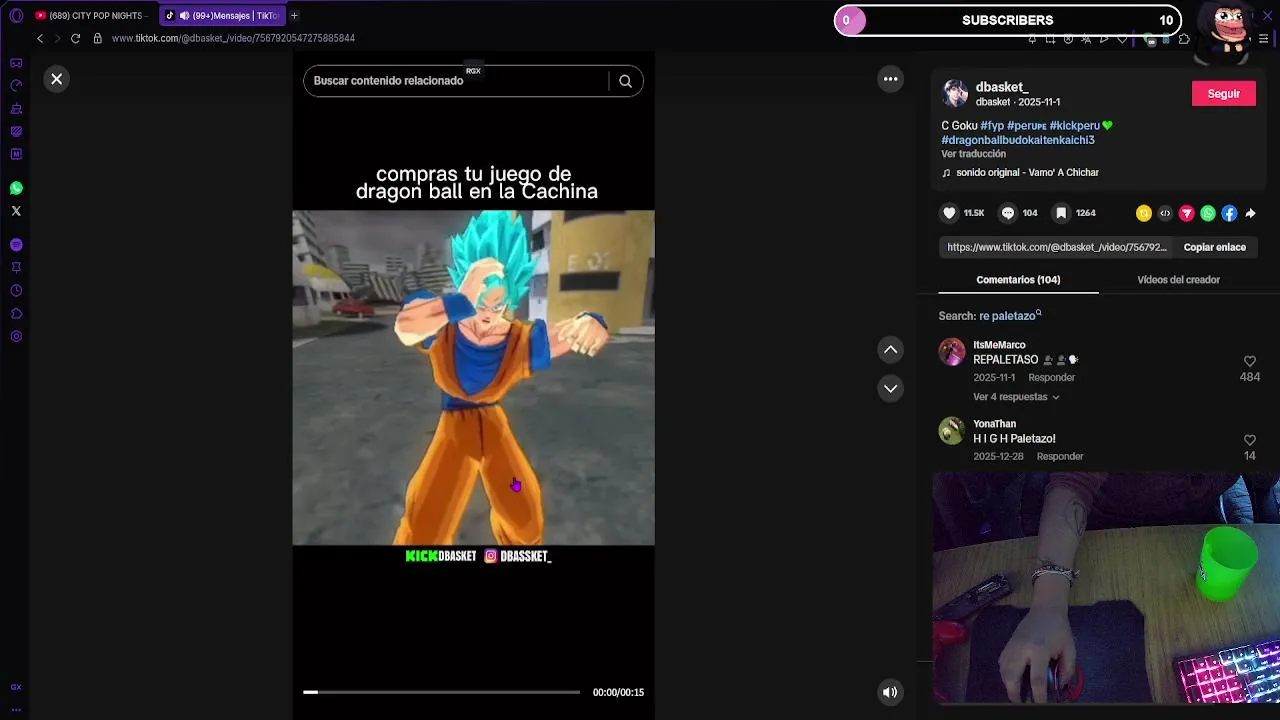Screen dimensions: 1280x720
Task: Open browser settings hexagon icon
Action: click(x=16, y=336)
